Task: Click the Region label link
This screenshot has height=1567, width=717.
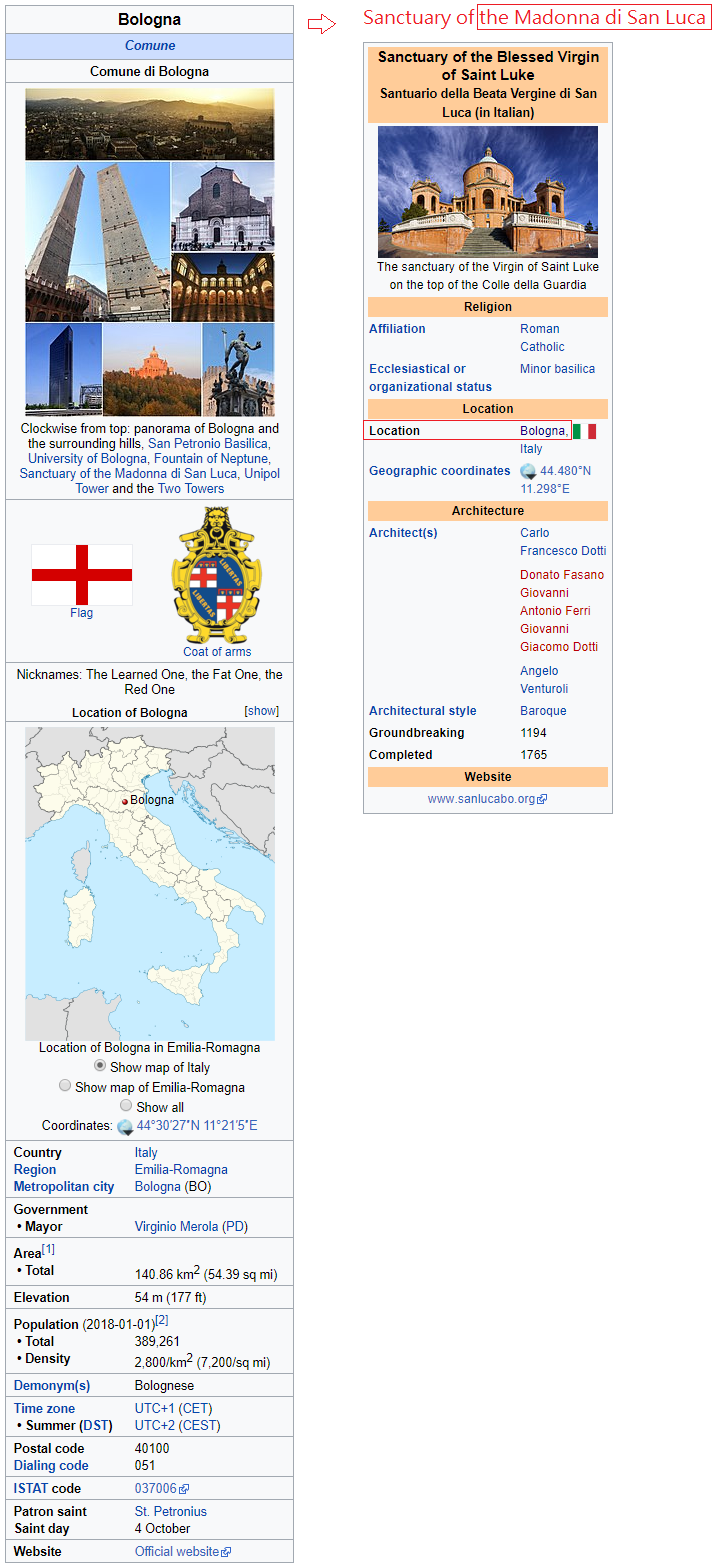Action: click(x=35, y=1170)
